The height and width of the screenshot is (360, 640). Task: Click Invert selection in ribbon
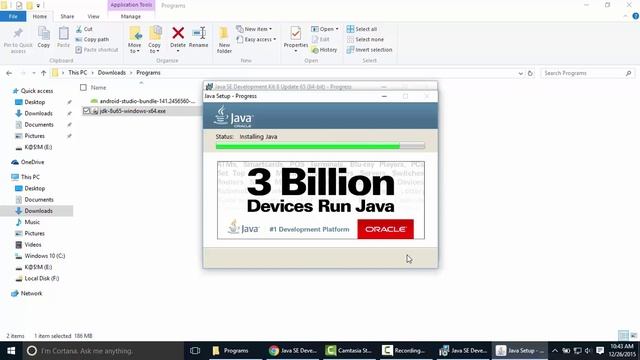click(369, 50)
